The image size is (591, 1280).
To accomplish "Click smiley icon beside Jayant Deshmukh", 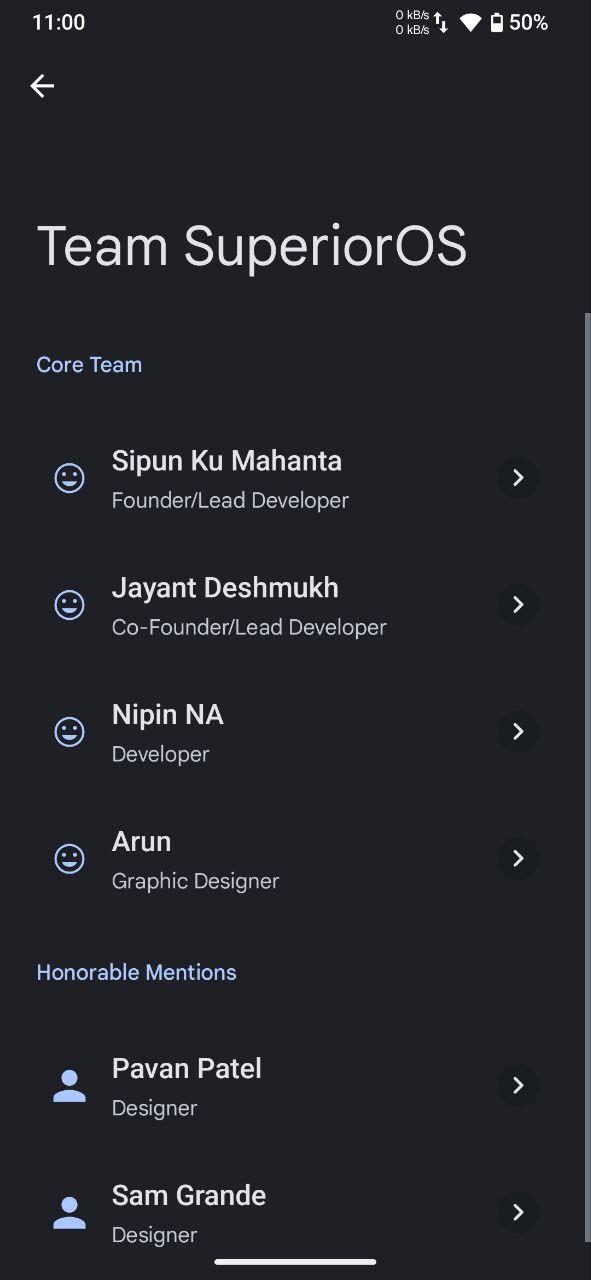I will coord(69,605).
